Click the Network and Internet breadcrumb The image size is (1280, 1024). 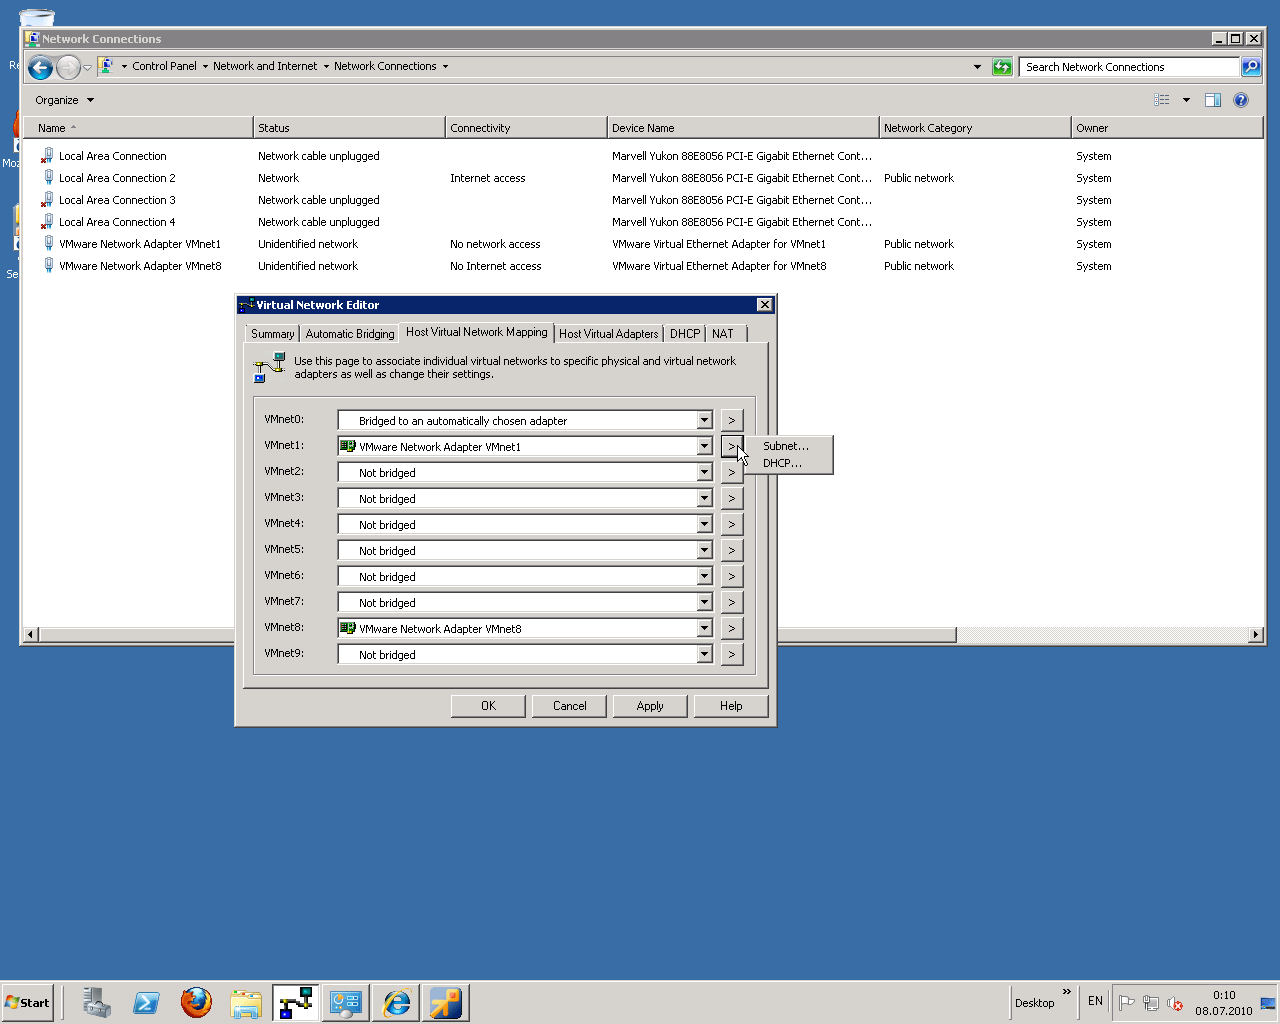tap(265, 66)
